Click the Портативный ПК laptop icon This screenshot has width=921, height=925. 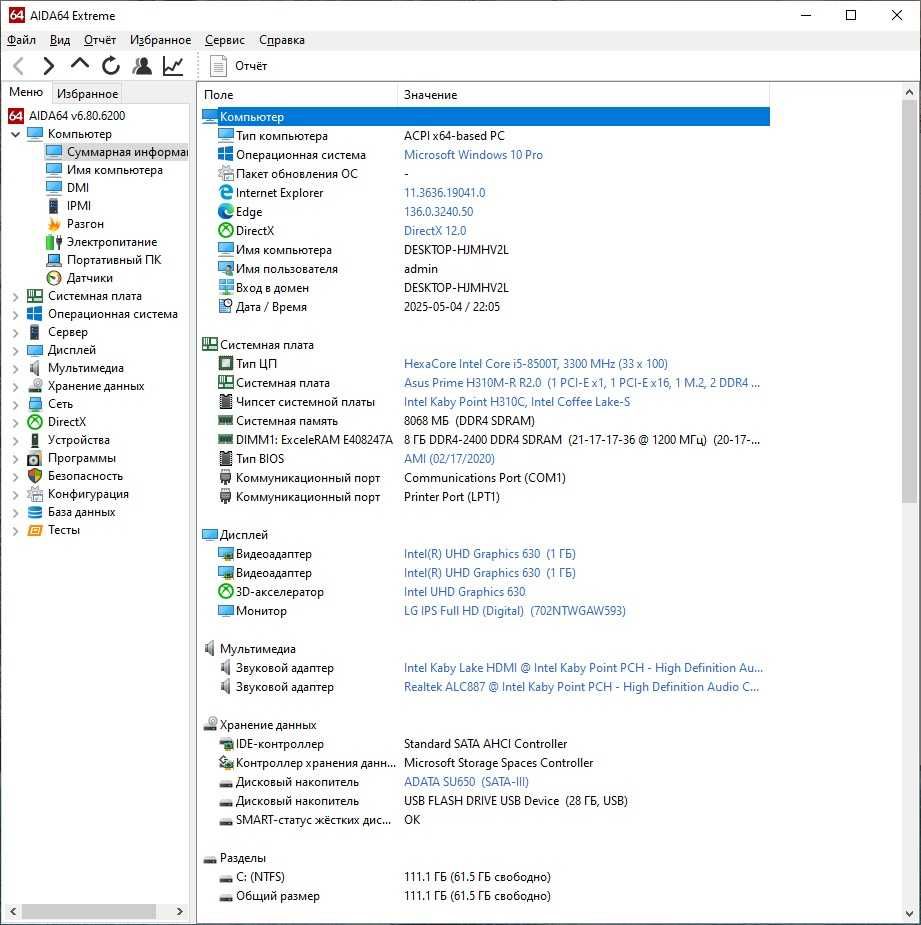point(54,260)
